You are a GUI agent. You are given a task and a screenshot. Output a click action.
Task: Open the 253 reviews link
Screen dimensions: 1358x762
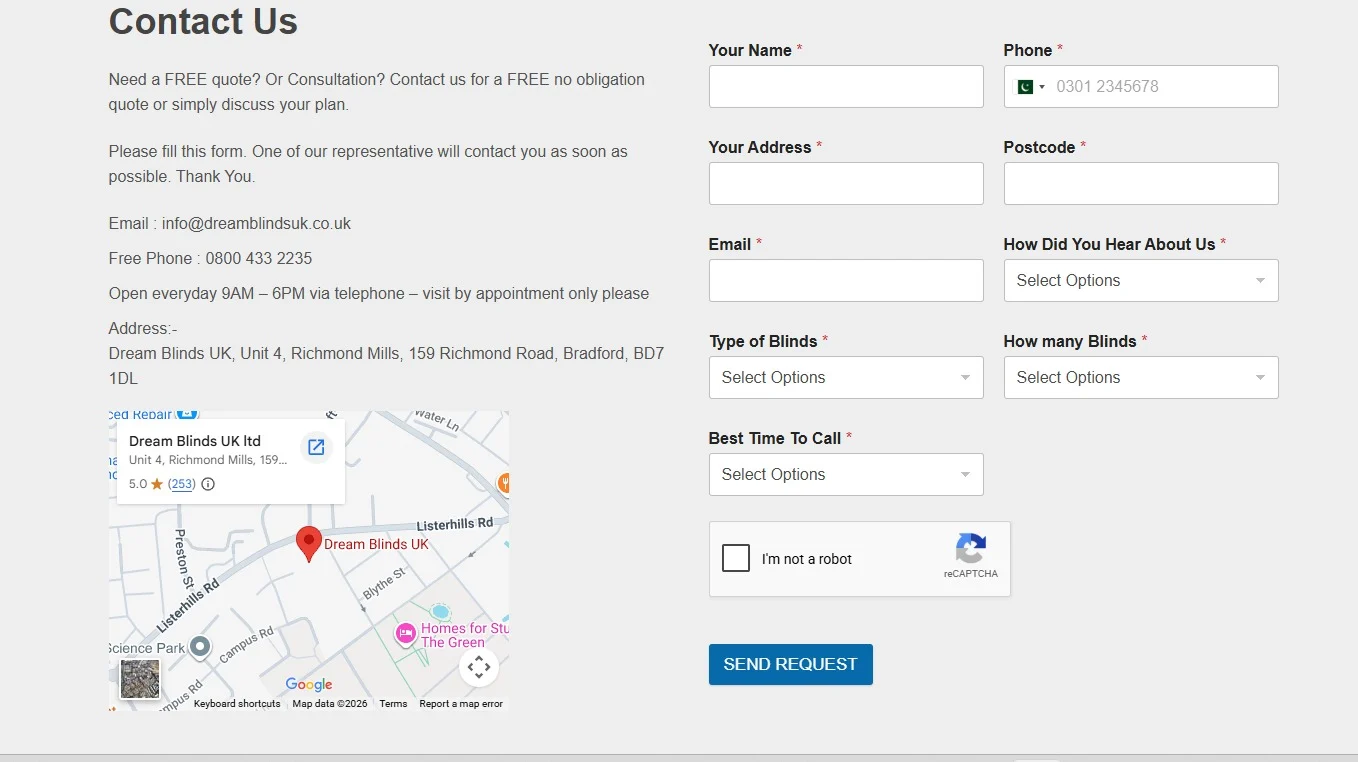tap(182, 484)
